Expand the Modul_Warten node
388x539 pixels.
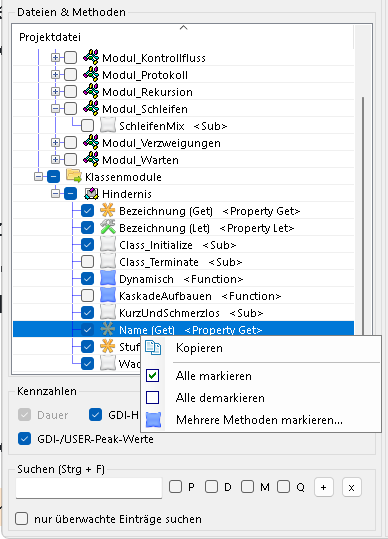click(55, 160)
